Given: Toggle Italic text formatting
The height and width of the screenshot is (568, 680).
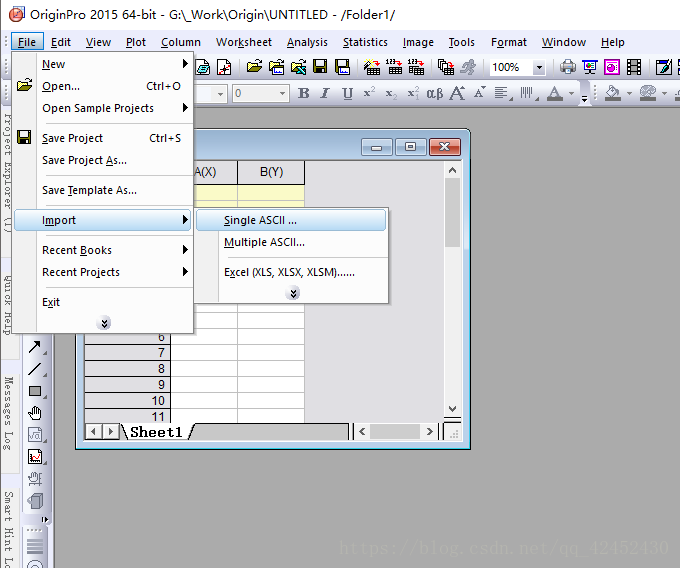Looking at the screenshot, I should (325, 93).
